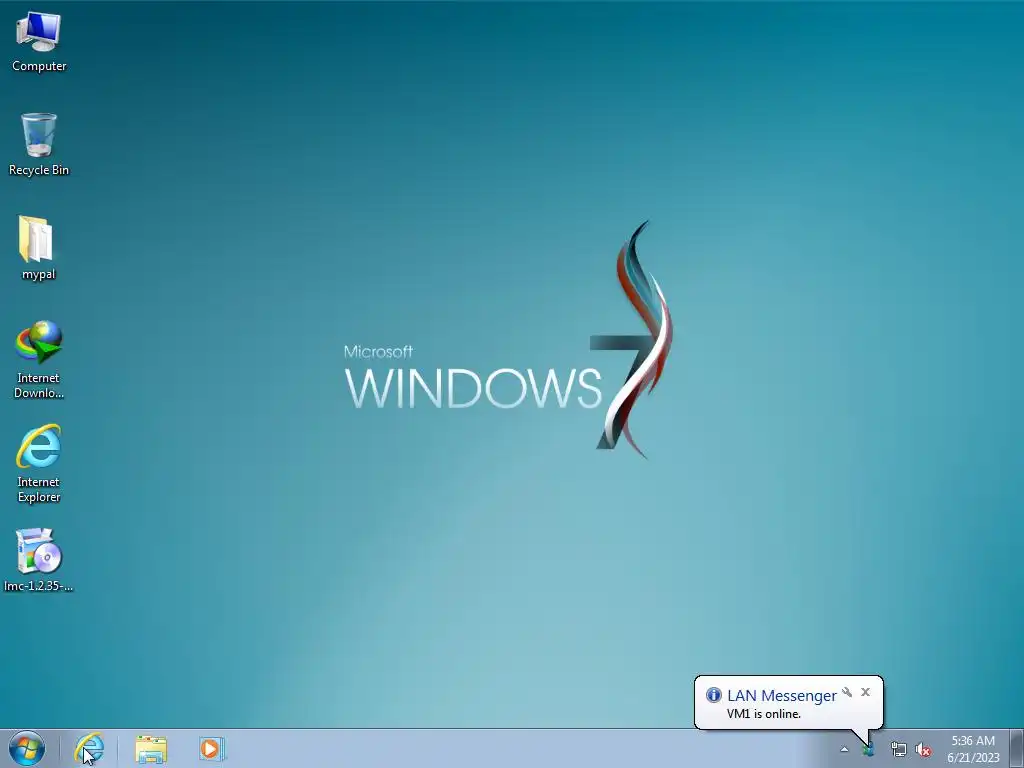Open Windows Explorer from the taskbar

coord(151,749)
